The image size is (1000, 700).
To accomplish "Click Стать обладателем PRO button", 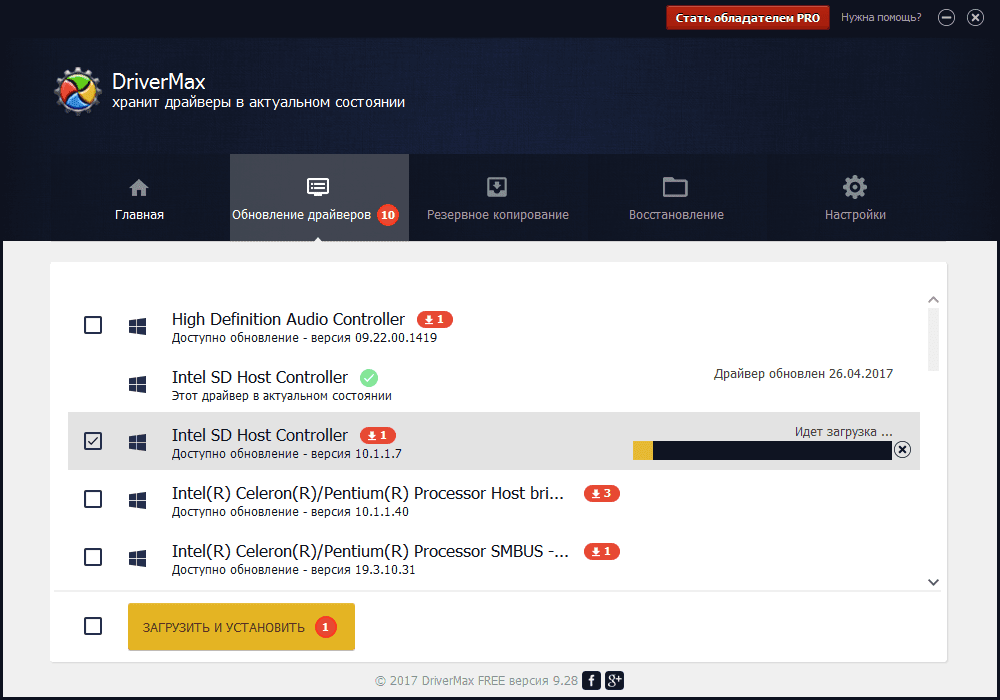I will (747, 18).
